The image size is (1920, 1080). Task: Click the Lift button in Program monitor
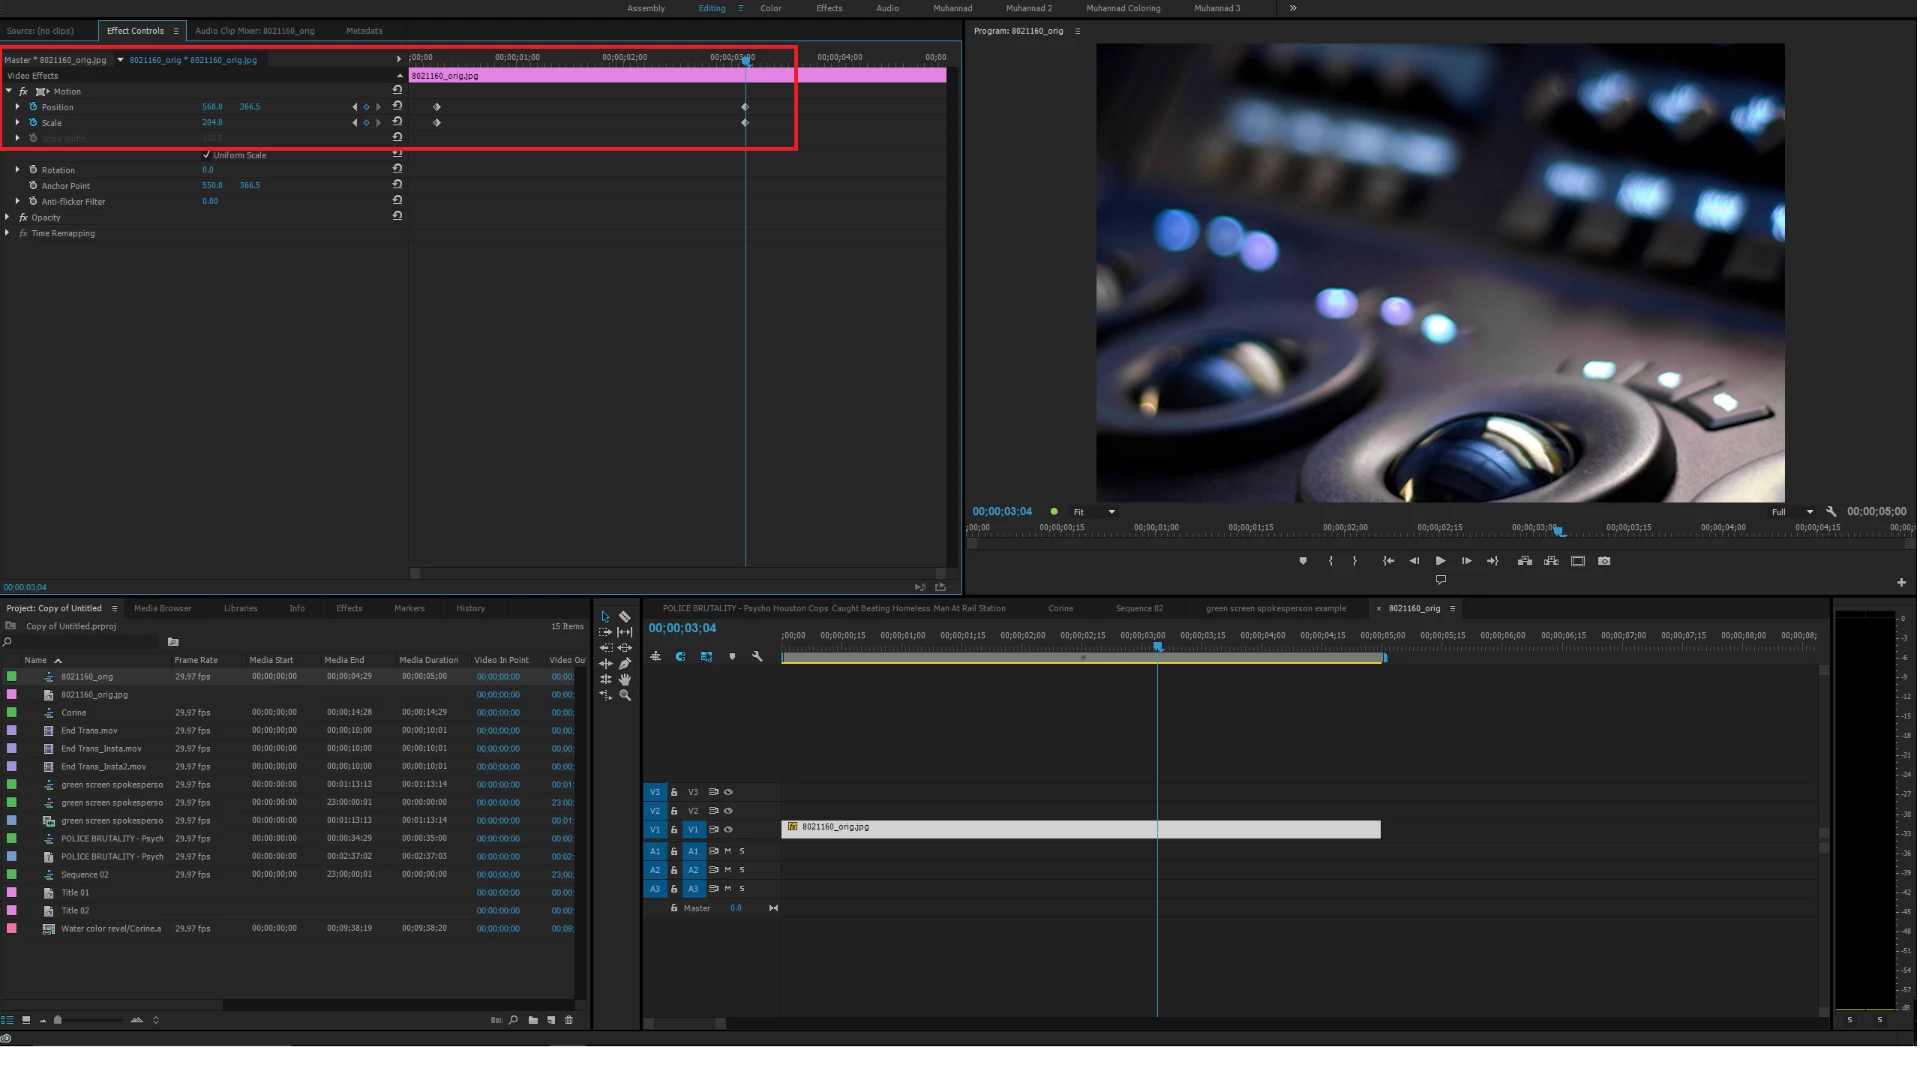1524,561
